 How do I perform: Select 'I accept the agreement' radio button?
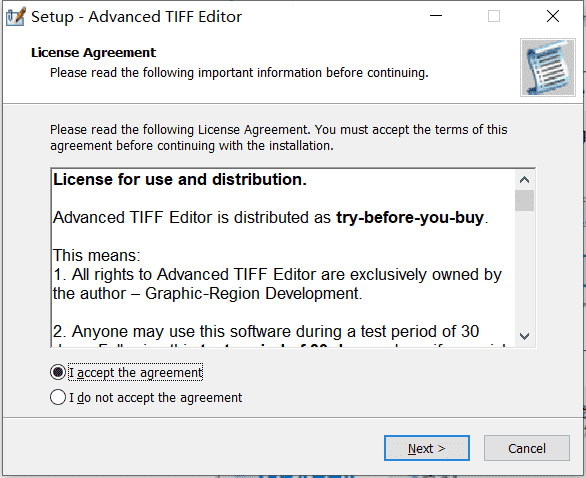[x=58, y=372]
